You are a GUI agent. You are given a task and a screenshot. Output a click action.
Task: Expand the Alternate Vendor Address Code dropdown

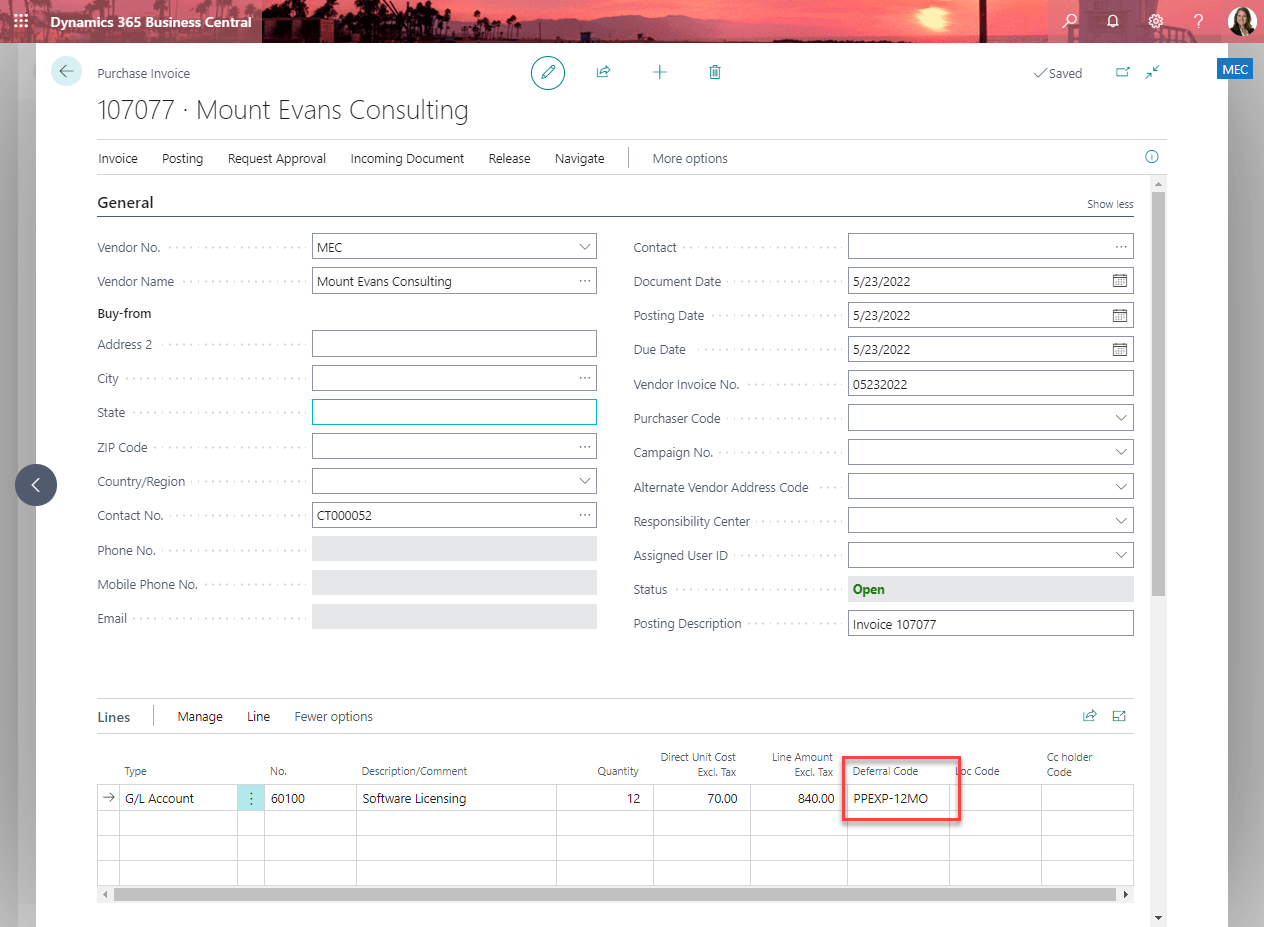click(x=1121, y=487)
